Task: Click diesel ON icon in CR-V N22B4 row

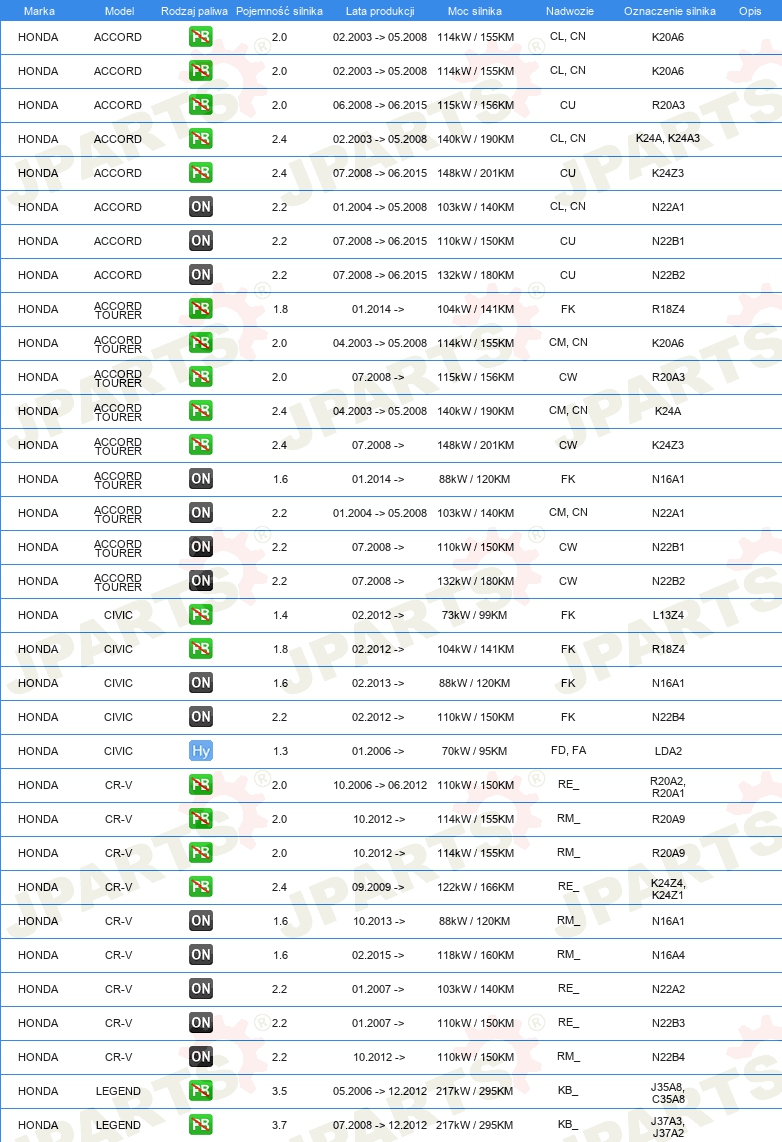Action: [x=201, y=1056]
